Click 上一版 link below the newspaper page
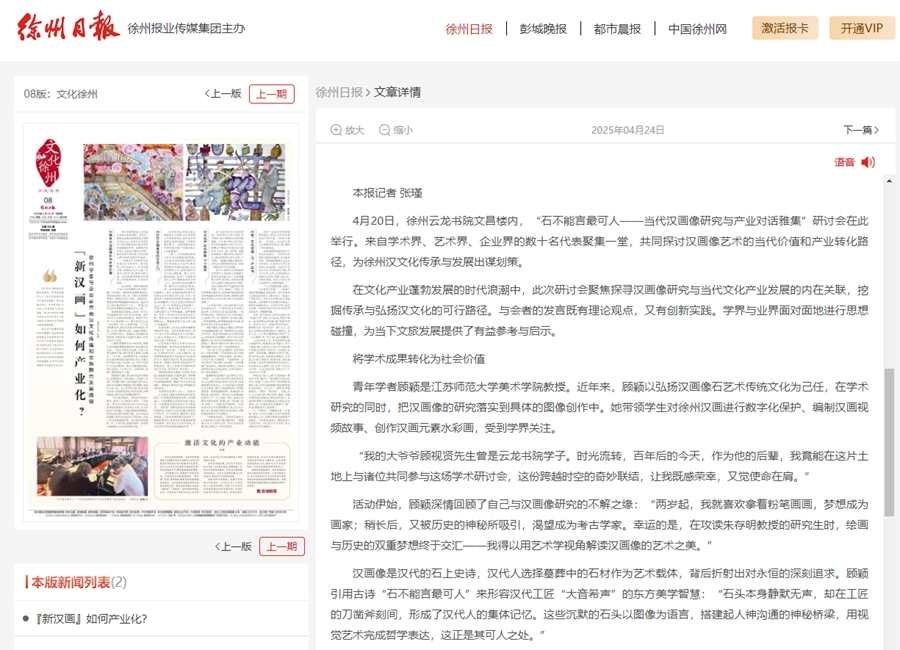Viewport: 900px width, 650px height. (233, 546)
